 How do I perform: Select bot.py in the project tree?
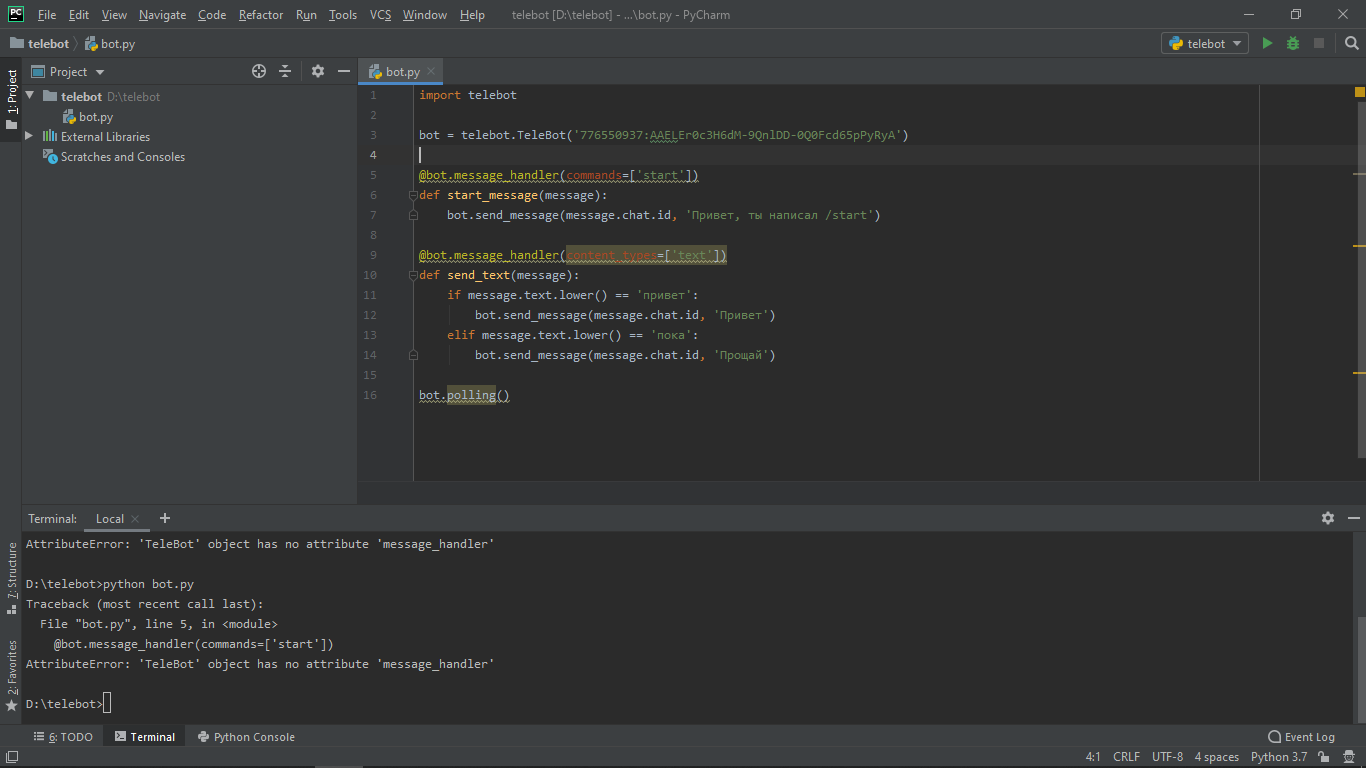[x=96, y=116]
